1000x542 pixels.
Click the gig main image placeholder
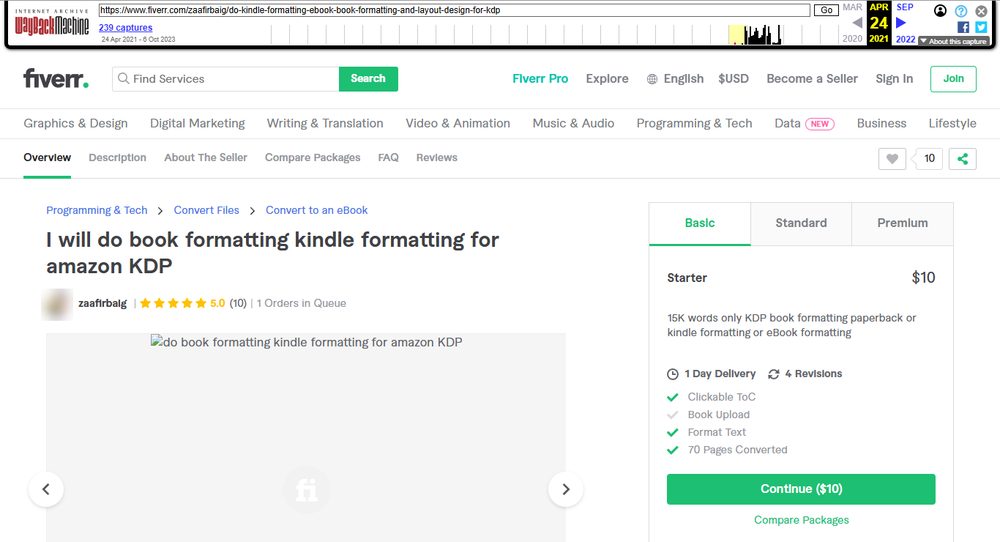pos(305,437)
